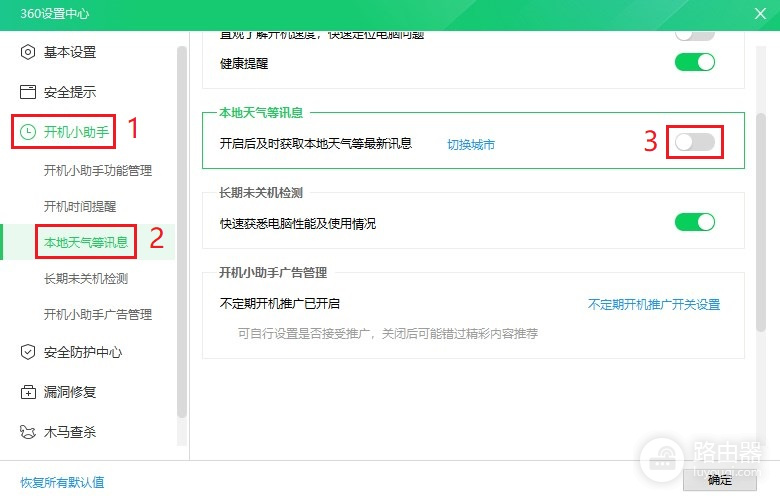Click the 确定 button
The width and height of the screenshot is (780, 500).
click(720, 480)
